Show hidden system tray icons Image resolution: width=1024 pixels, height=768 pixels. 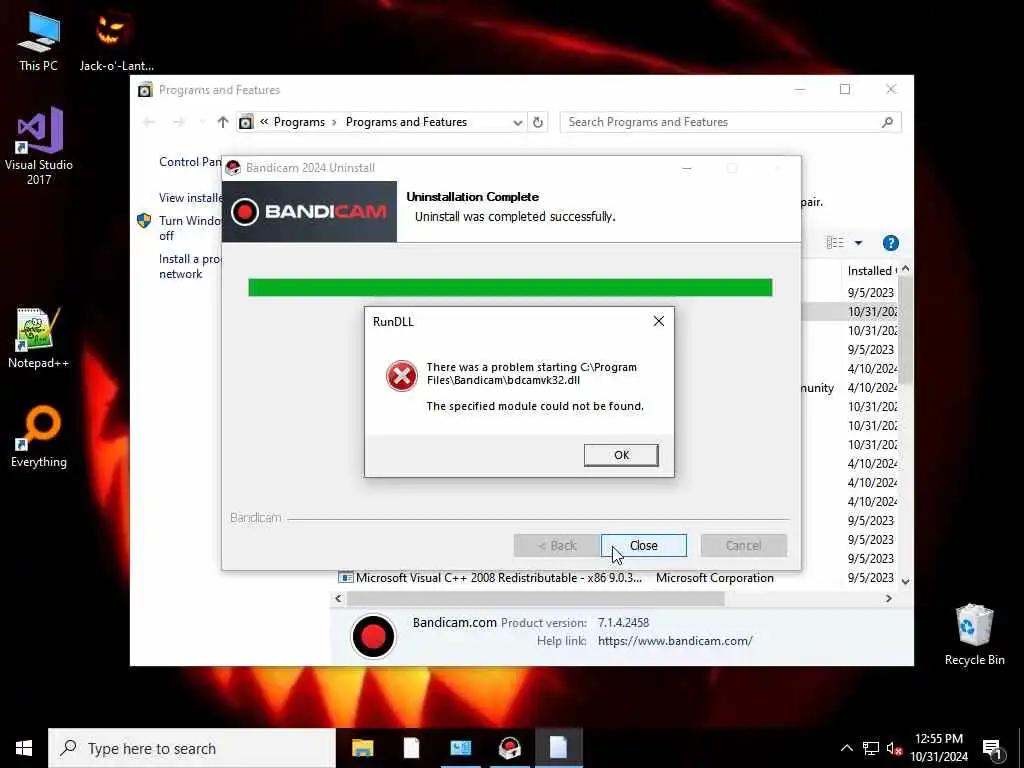846,748
